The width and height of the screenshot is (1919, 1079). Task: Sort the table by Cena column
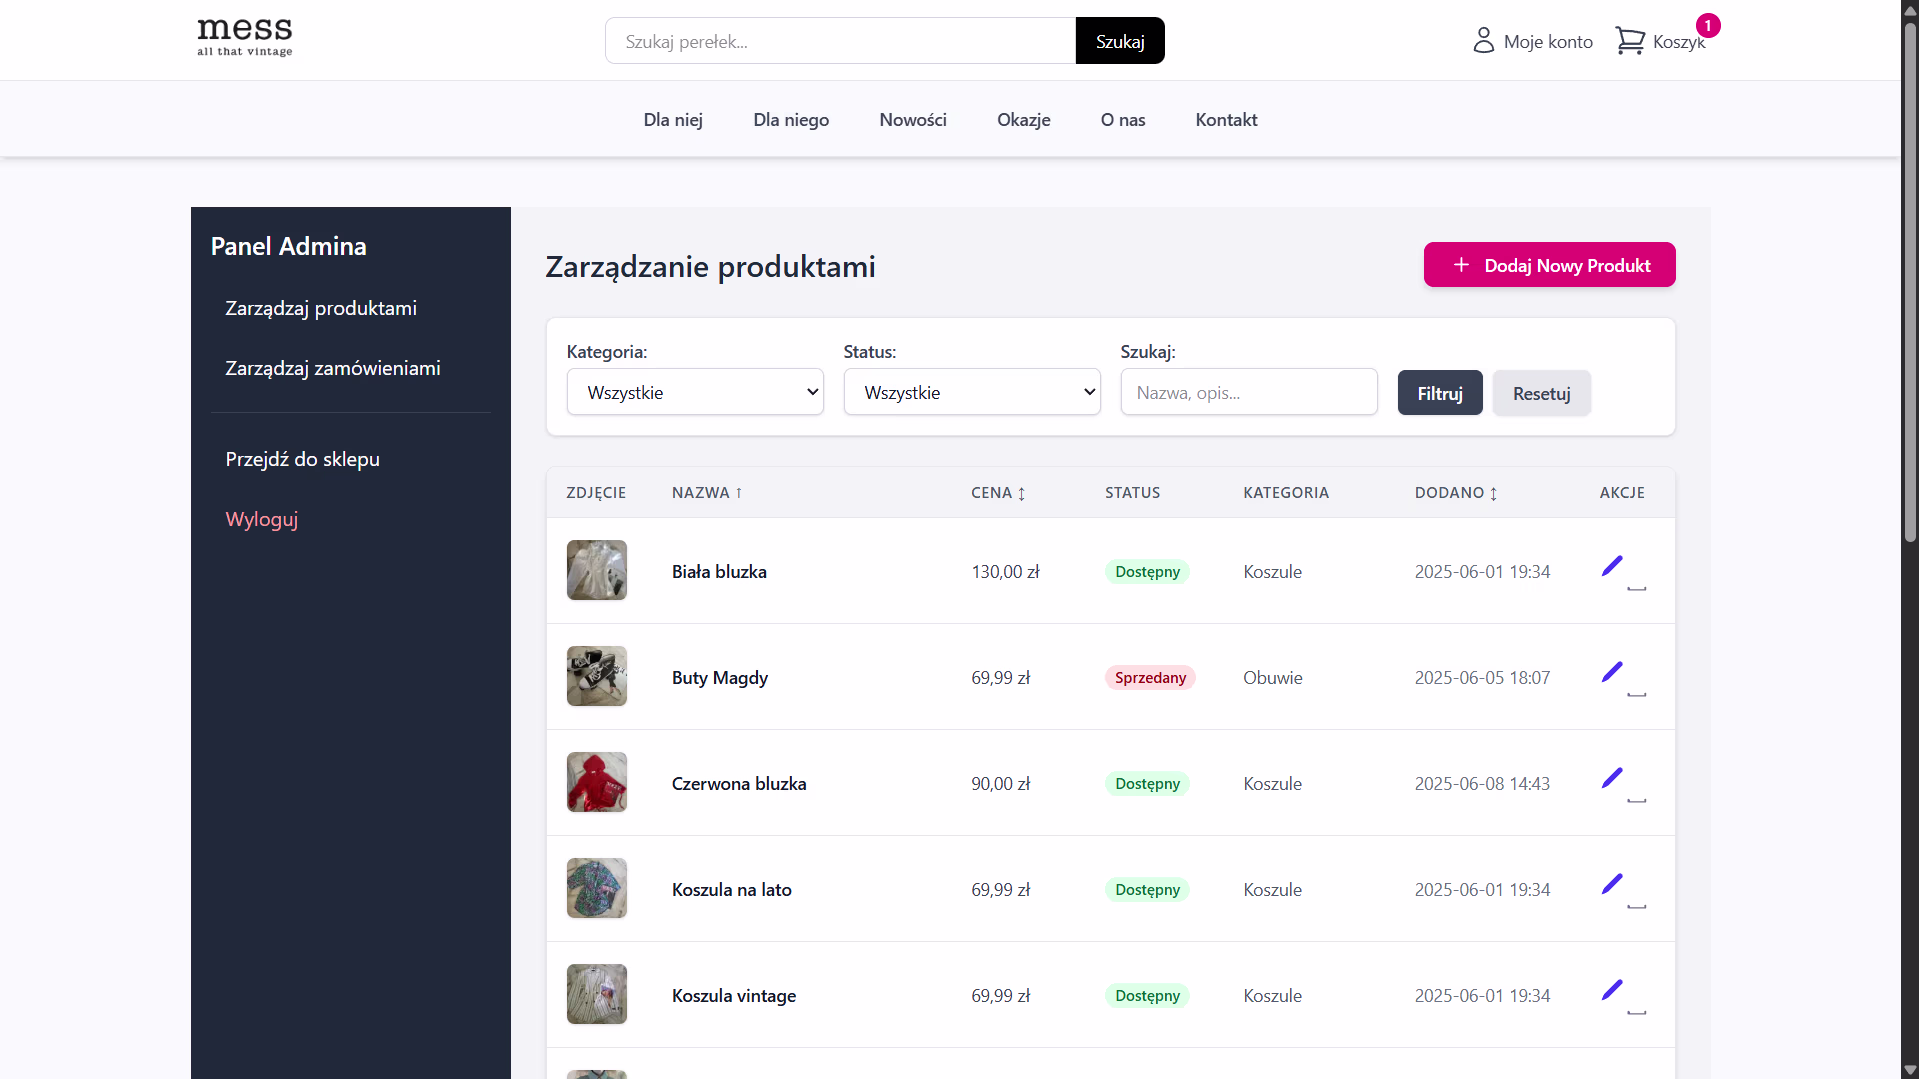click(997, 493)
